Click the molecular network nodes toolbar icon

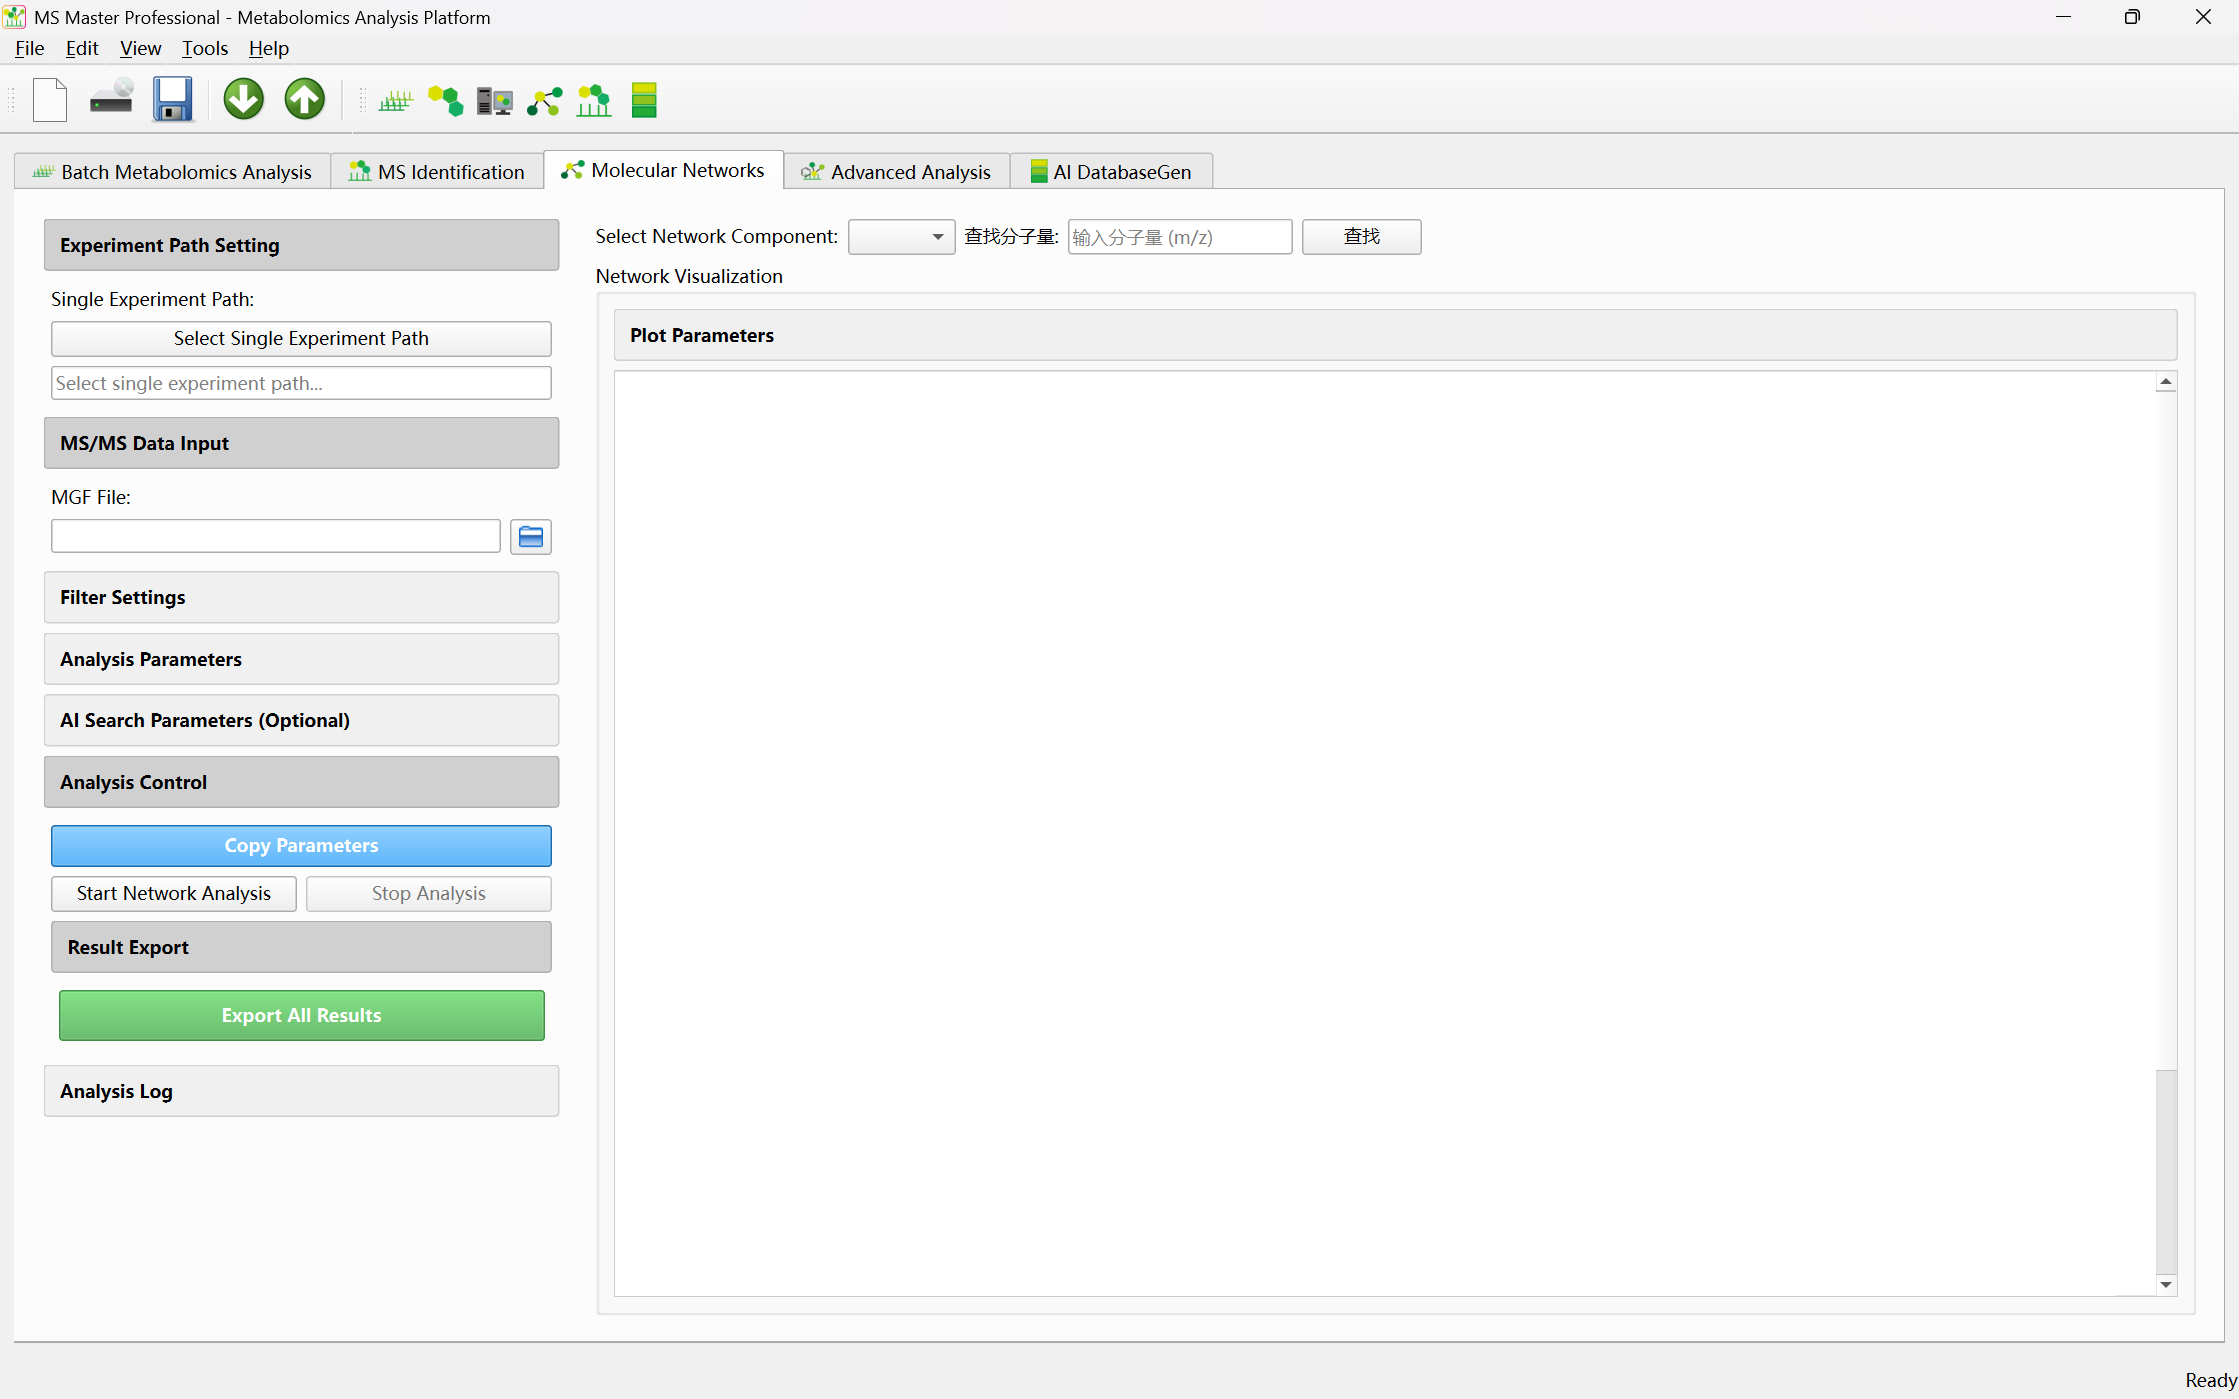click(545, 101)
